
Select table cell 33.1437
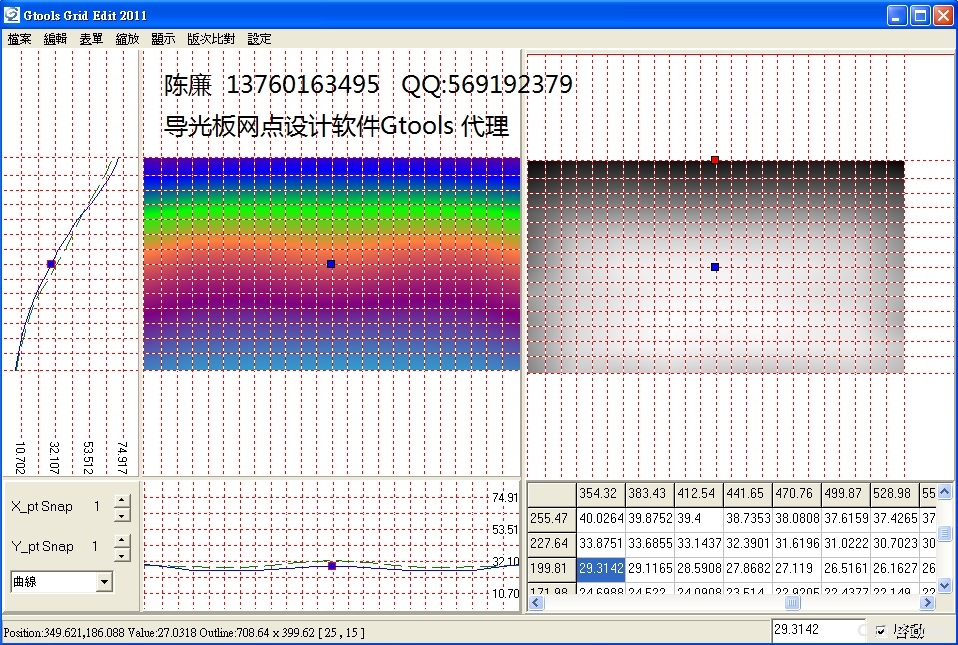click(x=699, y=544)
